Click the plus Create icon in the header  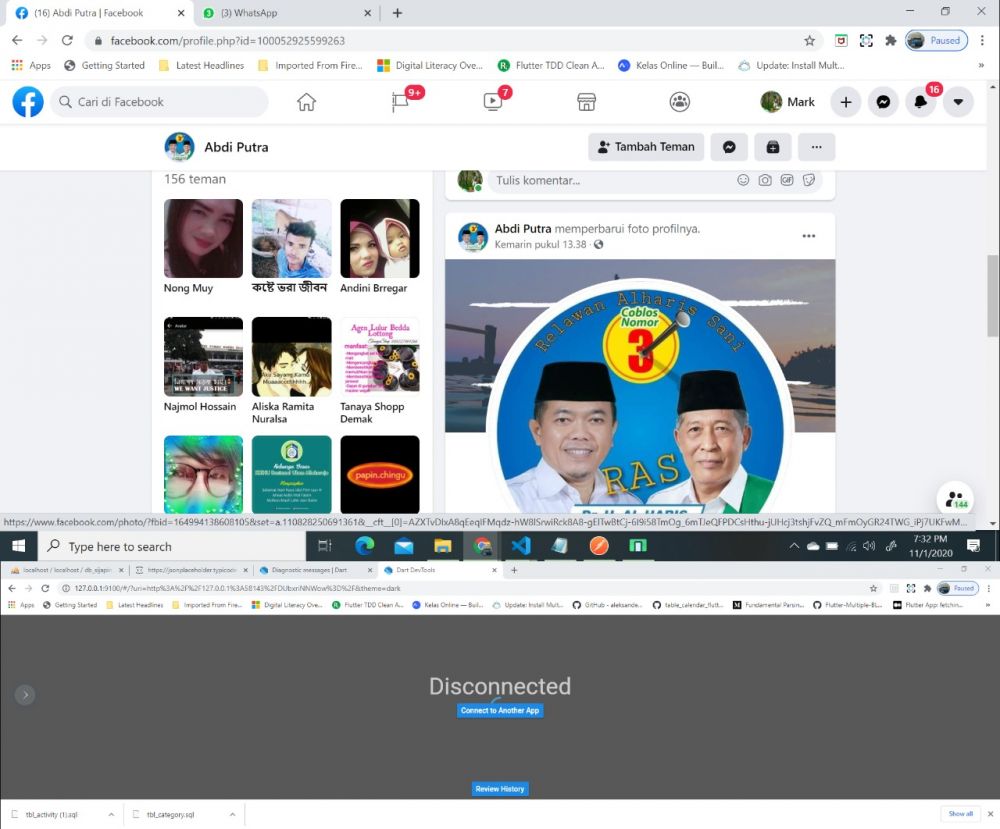pyautogui.click(x=846, y=102)
